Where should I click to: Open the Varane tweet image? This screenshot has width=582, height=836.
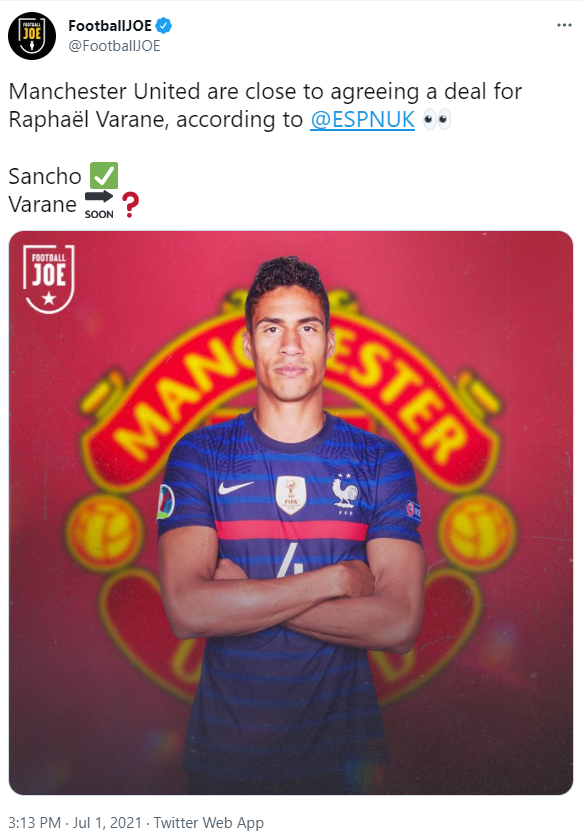[291, 512]
